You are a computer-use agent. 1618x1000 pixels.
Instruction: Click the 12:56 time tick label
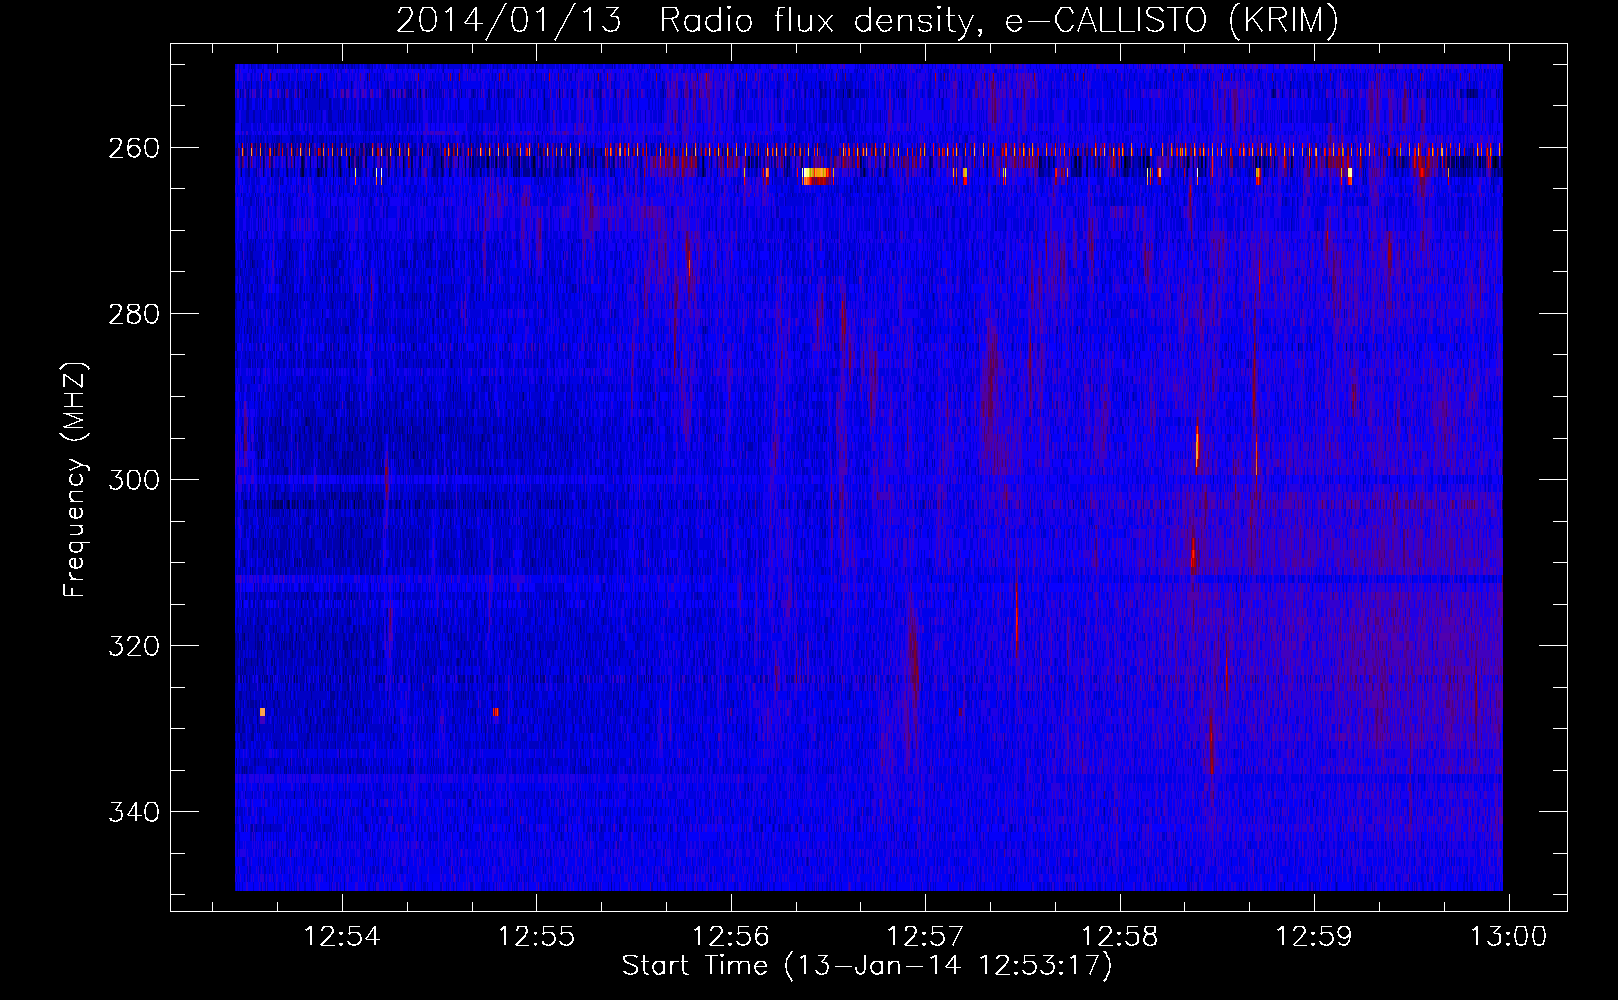(x=731, y=937)
